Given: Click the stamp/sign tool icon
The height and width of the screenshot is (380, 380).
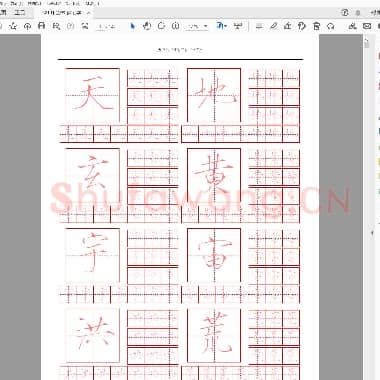Looking at the screenshot, I should pyautogui.click(x=287, y=26).
